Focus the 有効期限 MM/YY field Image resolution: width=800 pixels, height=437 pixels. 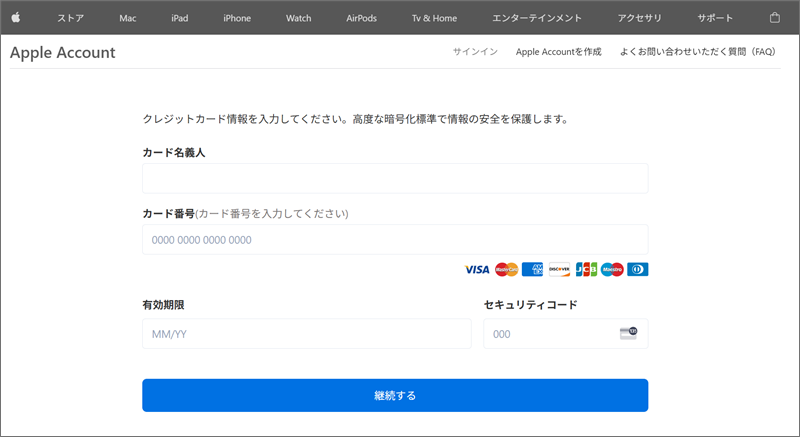pyautogui.click(x=307, y=334)
